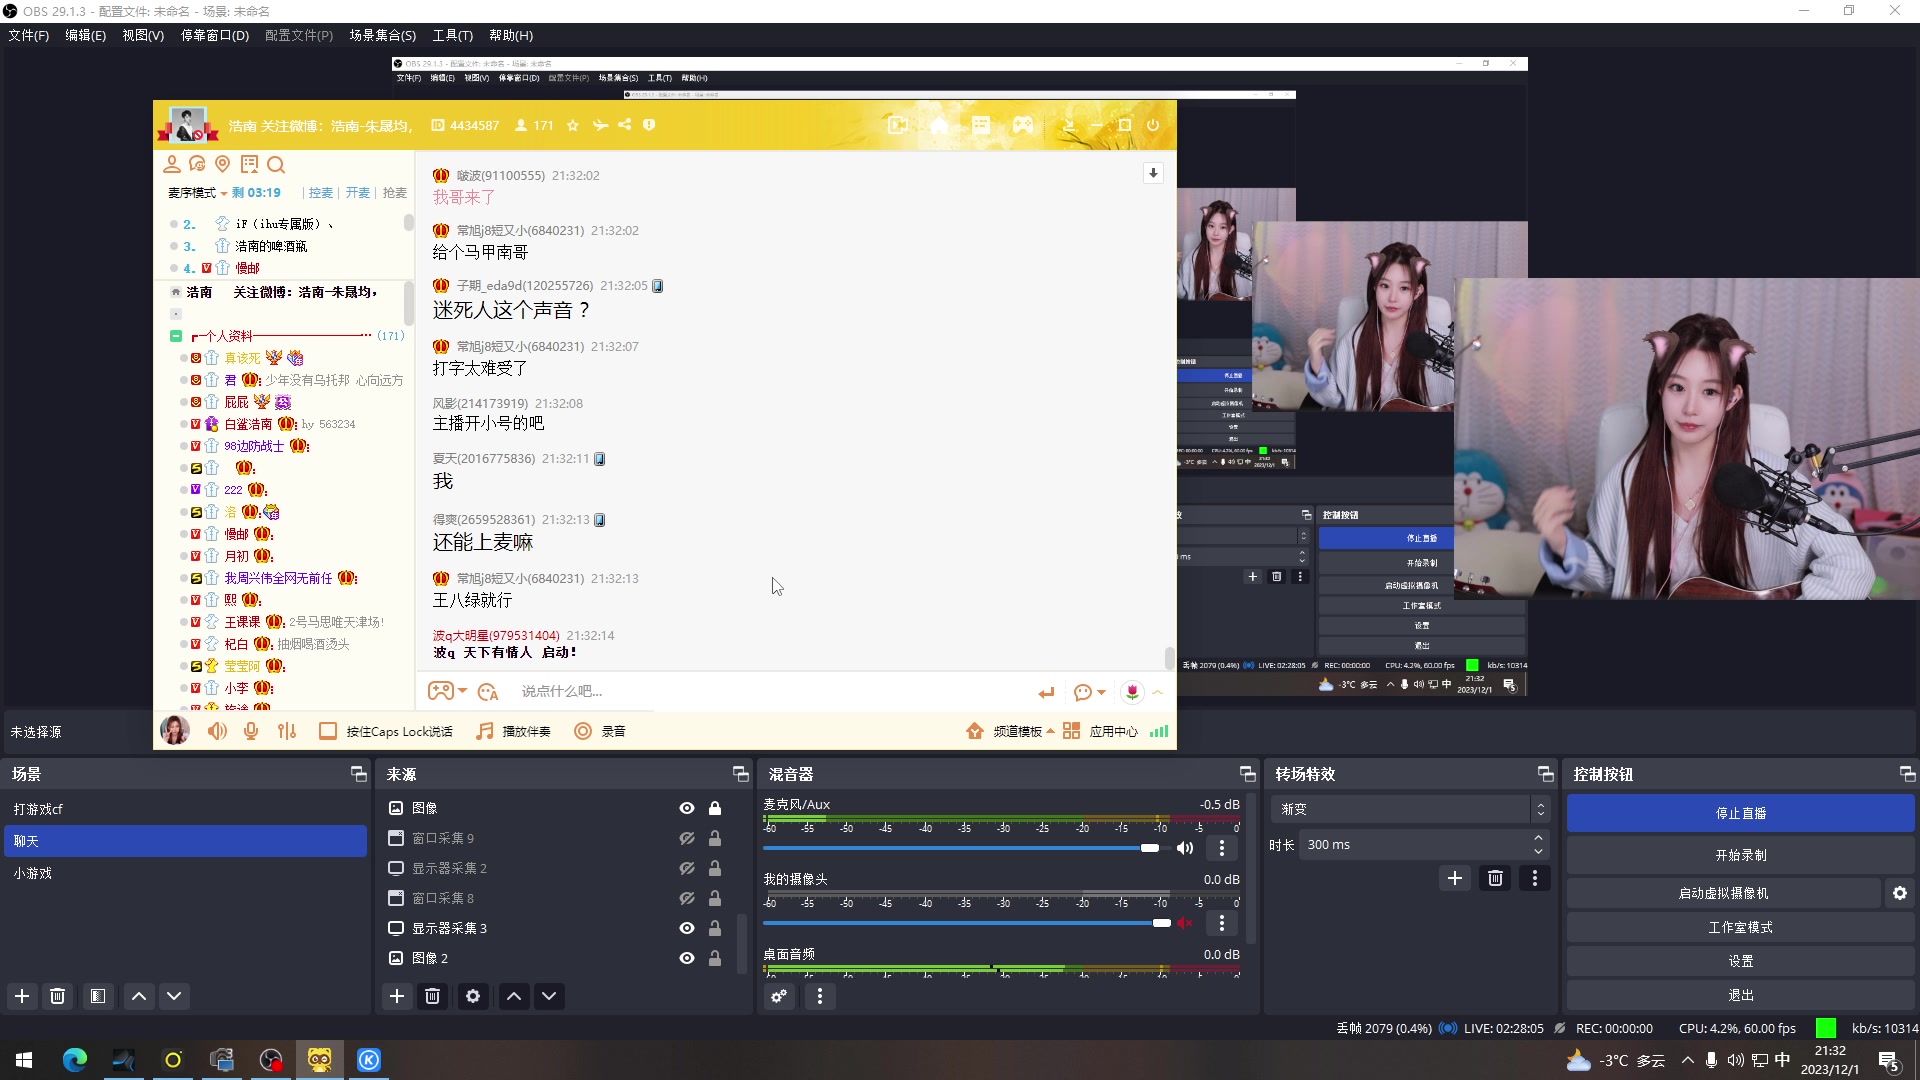Add a new source with plus button
The image size is (1920, 1080).
(397, 996)
